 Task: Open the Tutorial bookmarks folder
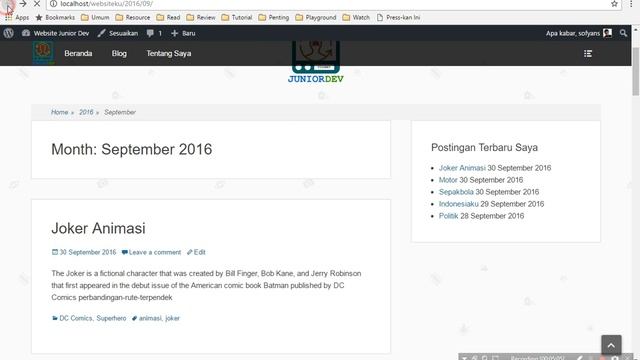tap(237, 18)
